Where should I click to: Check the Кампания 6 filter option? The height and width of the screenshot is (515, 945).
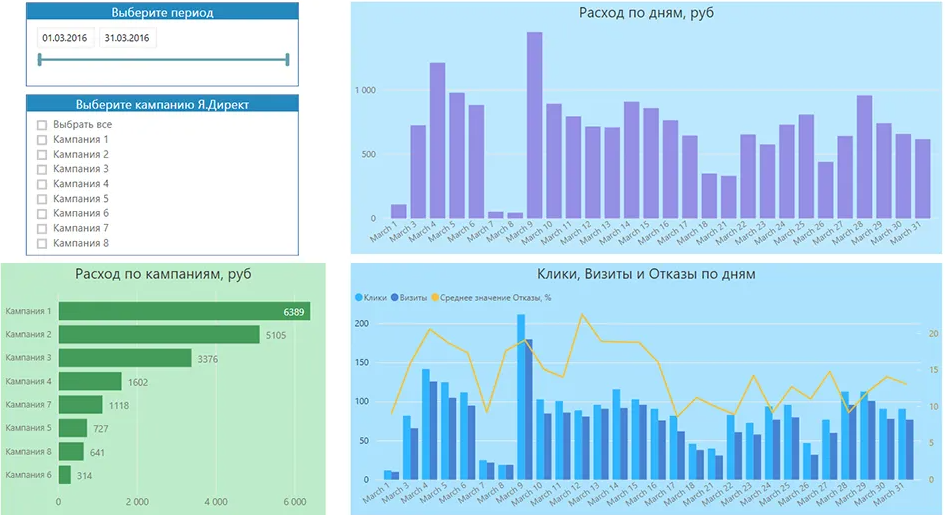pos(42,214)
